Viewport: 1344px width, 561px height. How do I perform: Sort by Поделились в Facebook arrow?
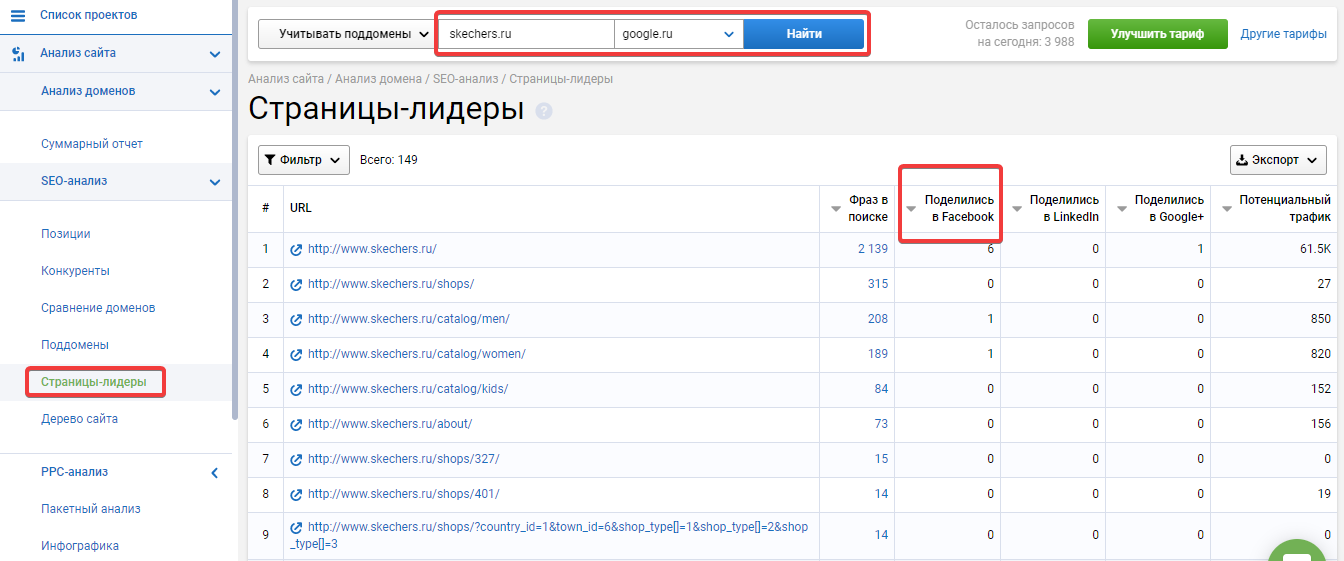(911, 209)
